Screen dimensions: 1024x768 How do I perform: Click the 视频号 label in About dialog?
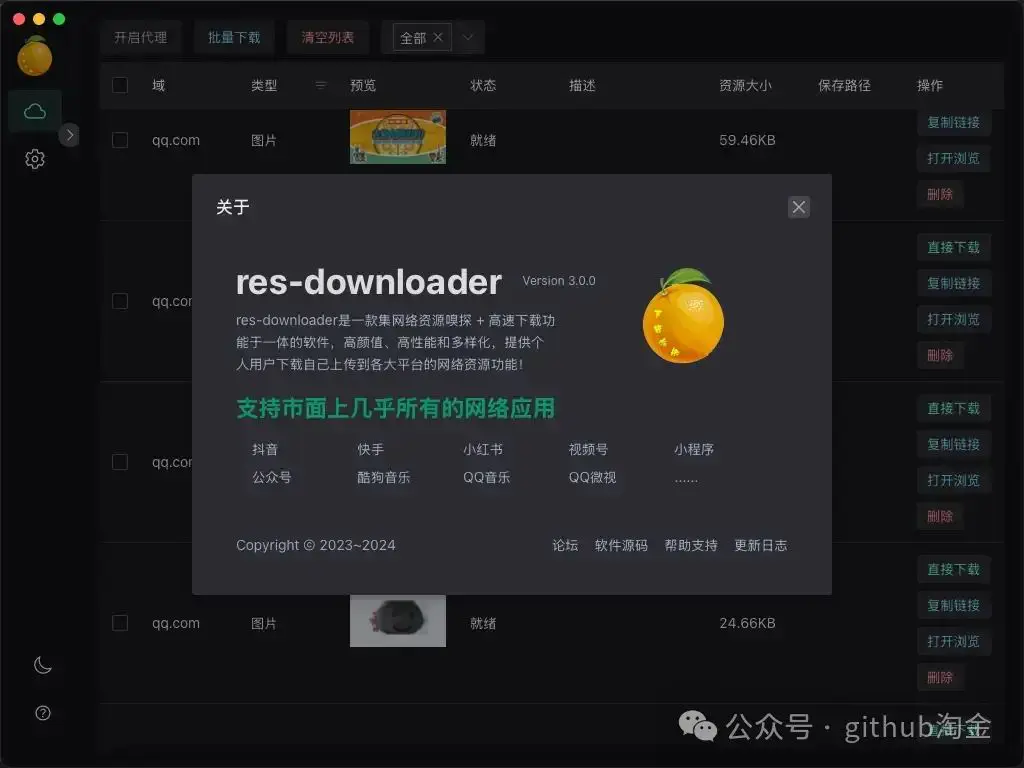click(588, 449)
